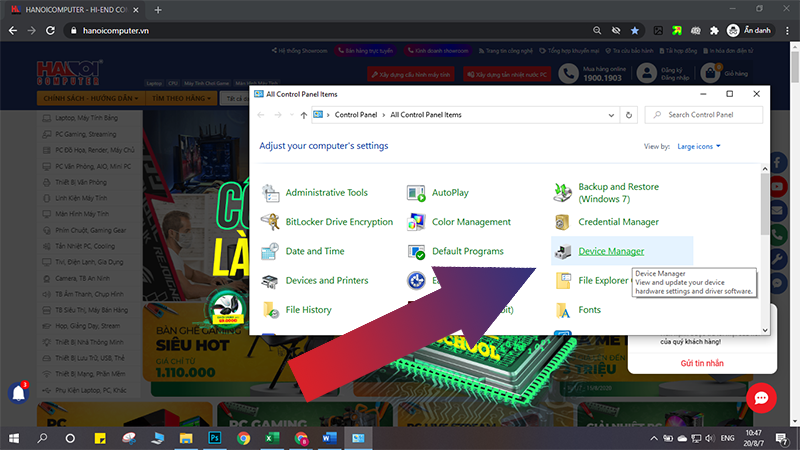
Task: Click the Gửi tin nhắn link
Action: (x=702, y=363)
